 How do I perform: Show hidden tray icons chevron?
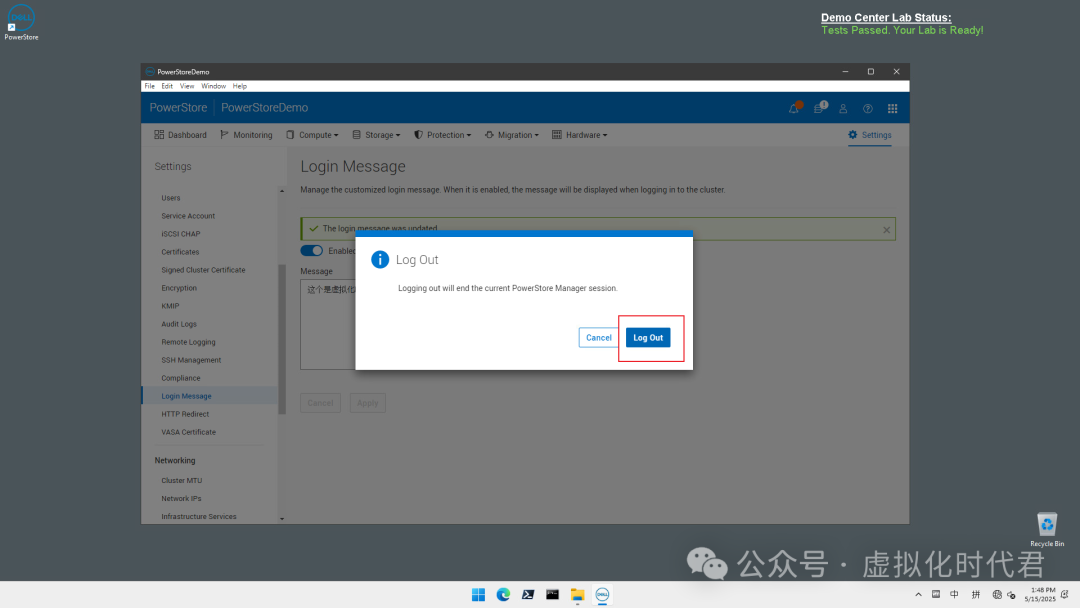tap(918, 594)
